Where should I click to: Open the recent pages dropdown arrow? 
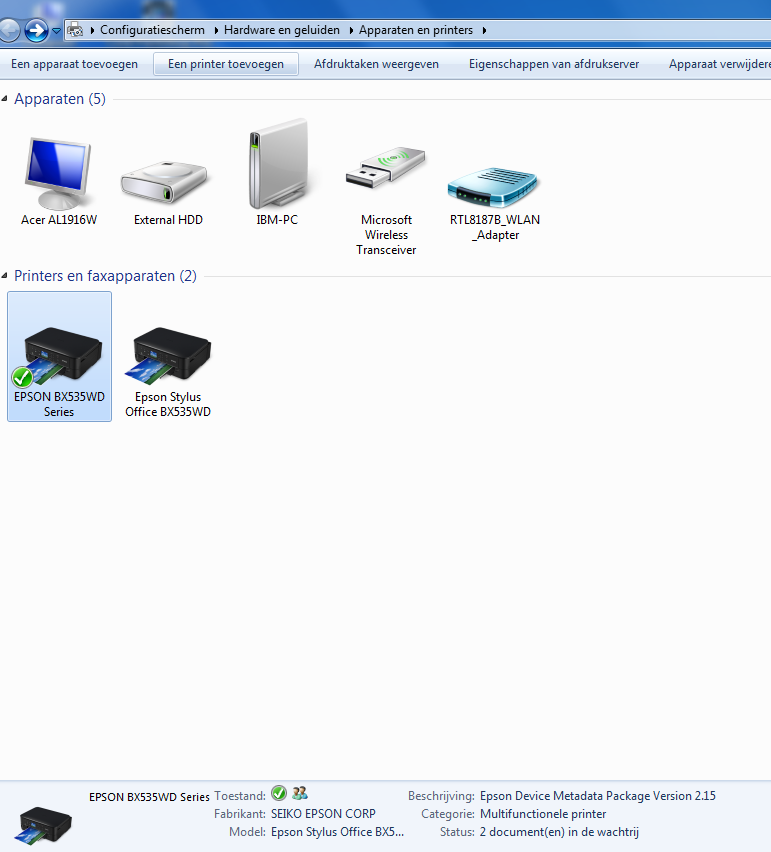coord(56,30)
